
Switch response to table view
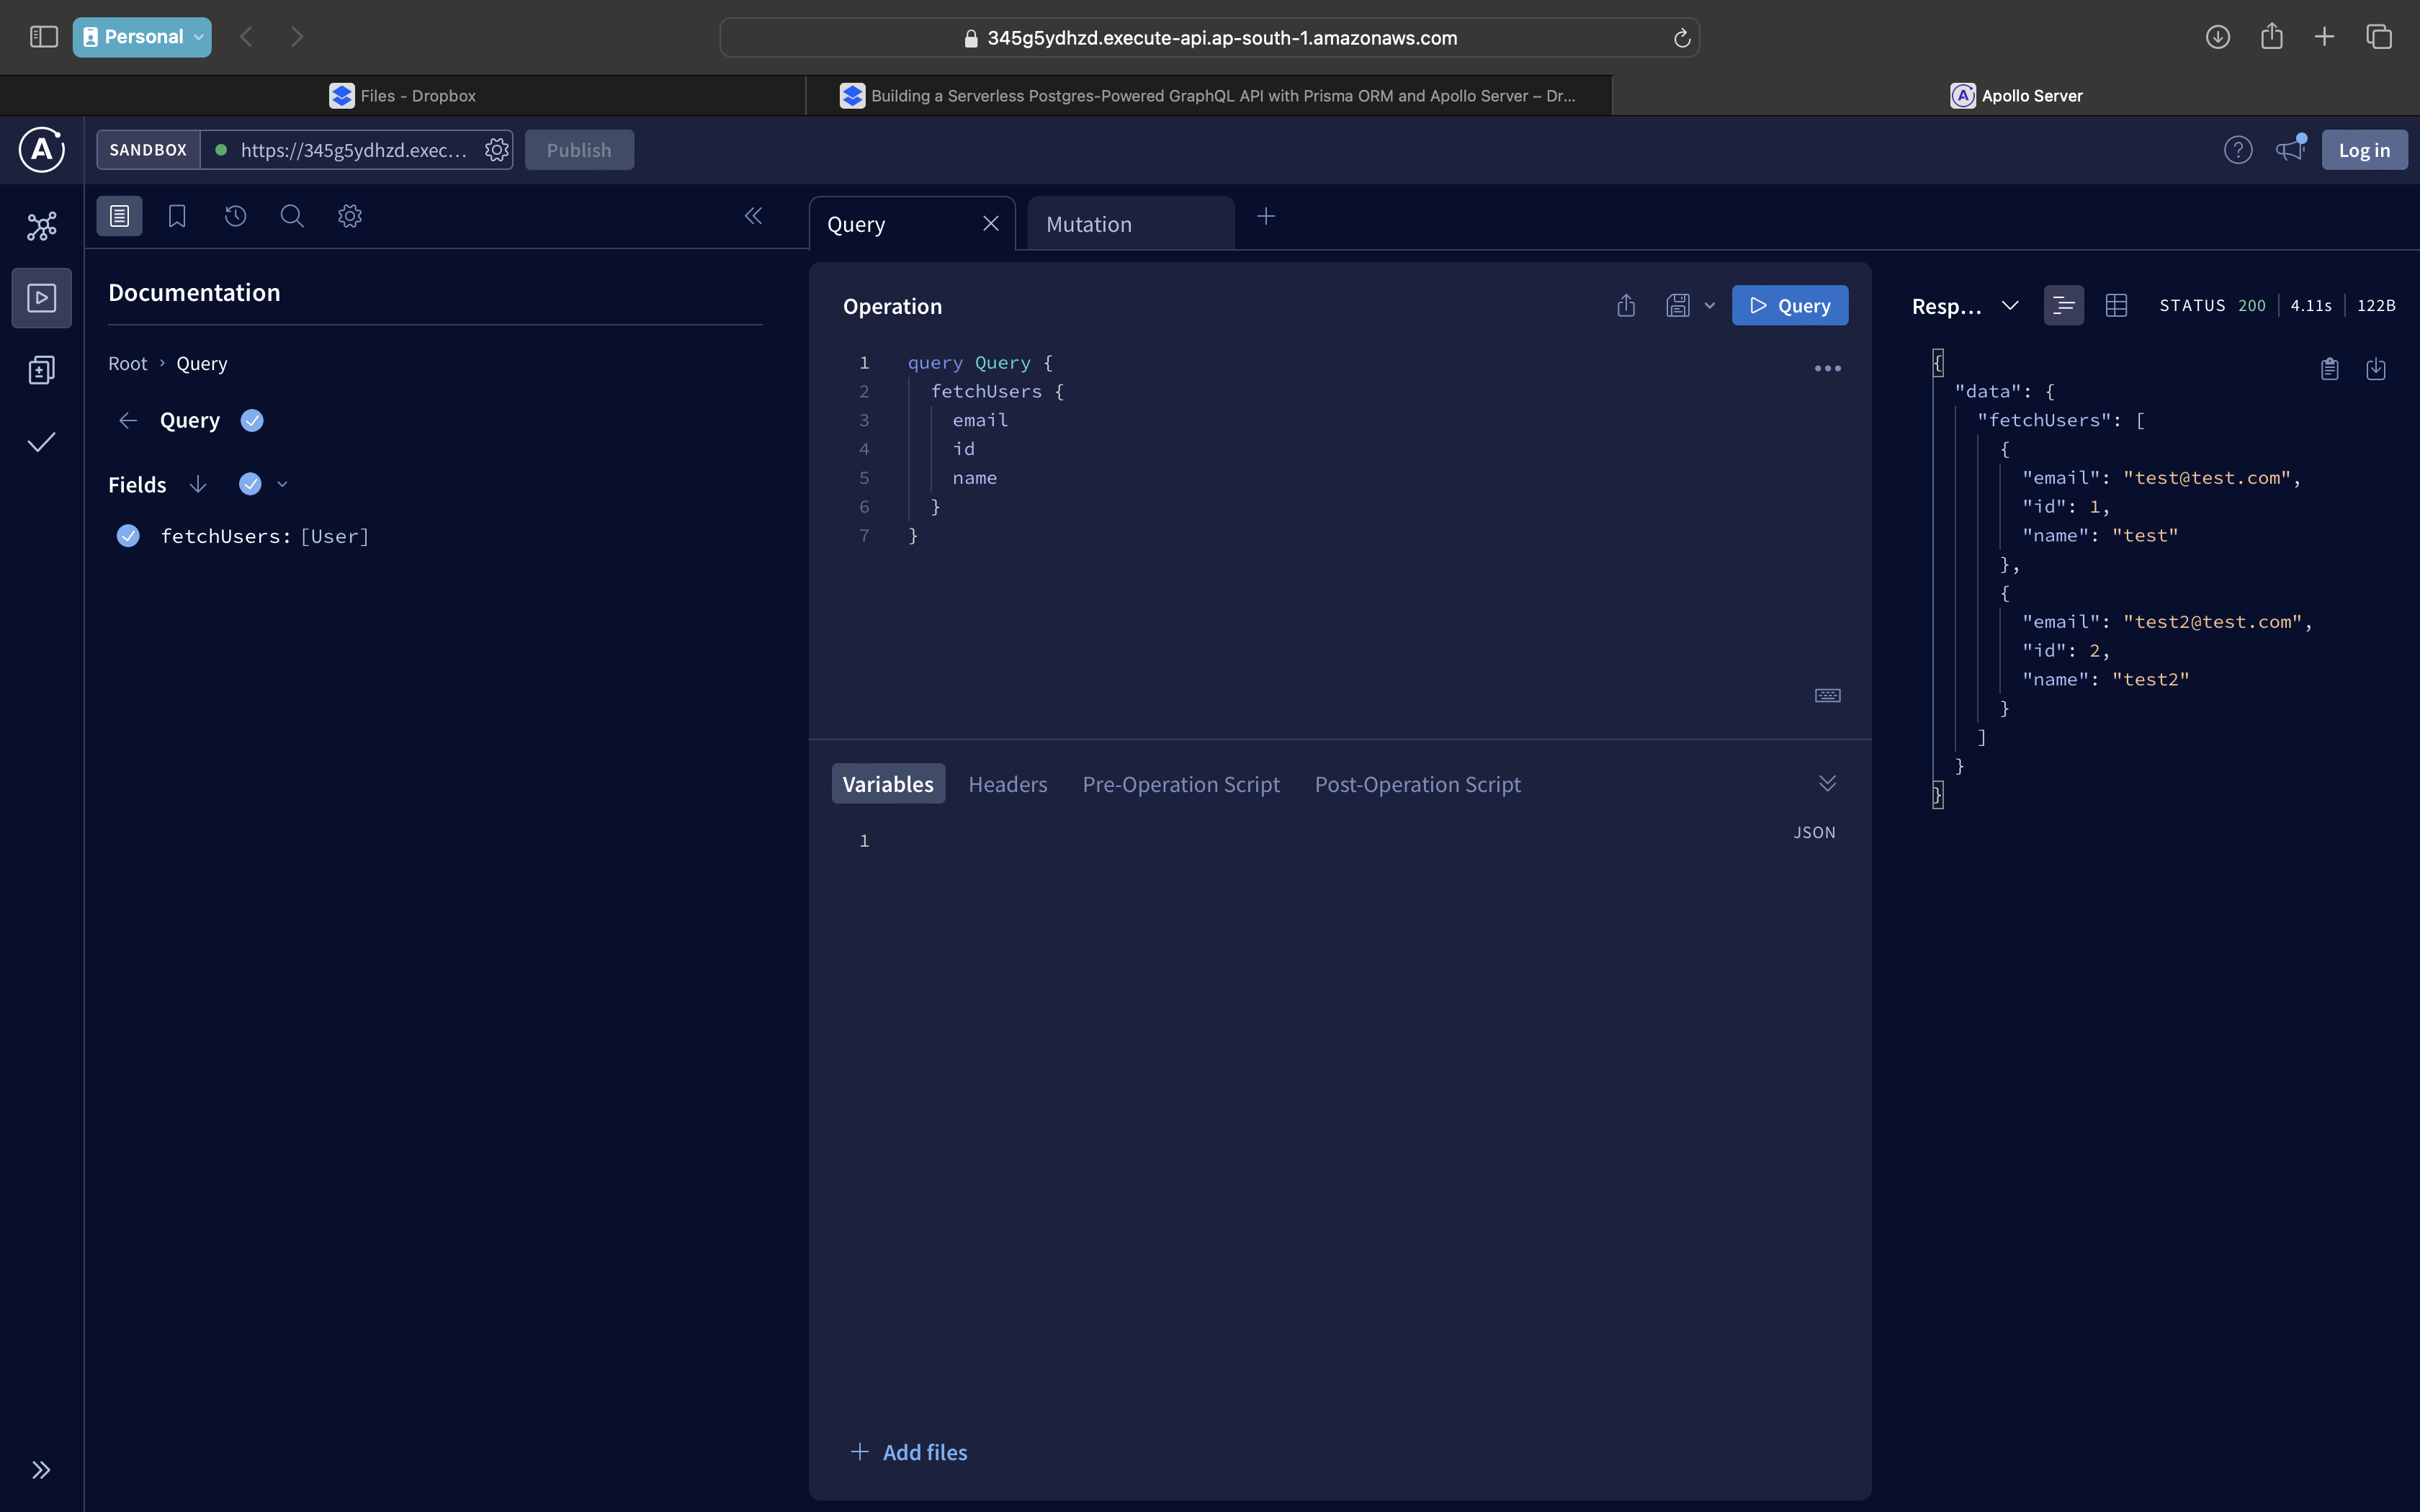coord(2116,305)
